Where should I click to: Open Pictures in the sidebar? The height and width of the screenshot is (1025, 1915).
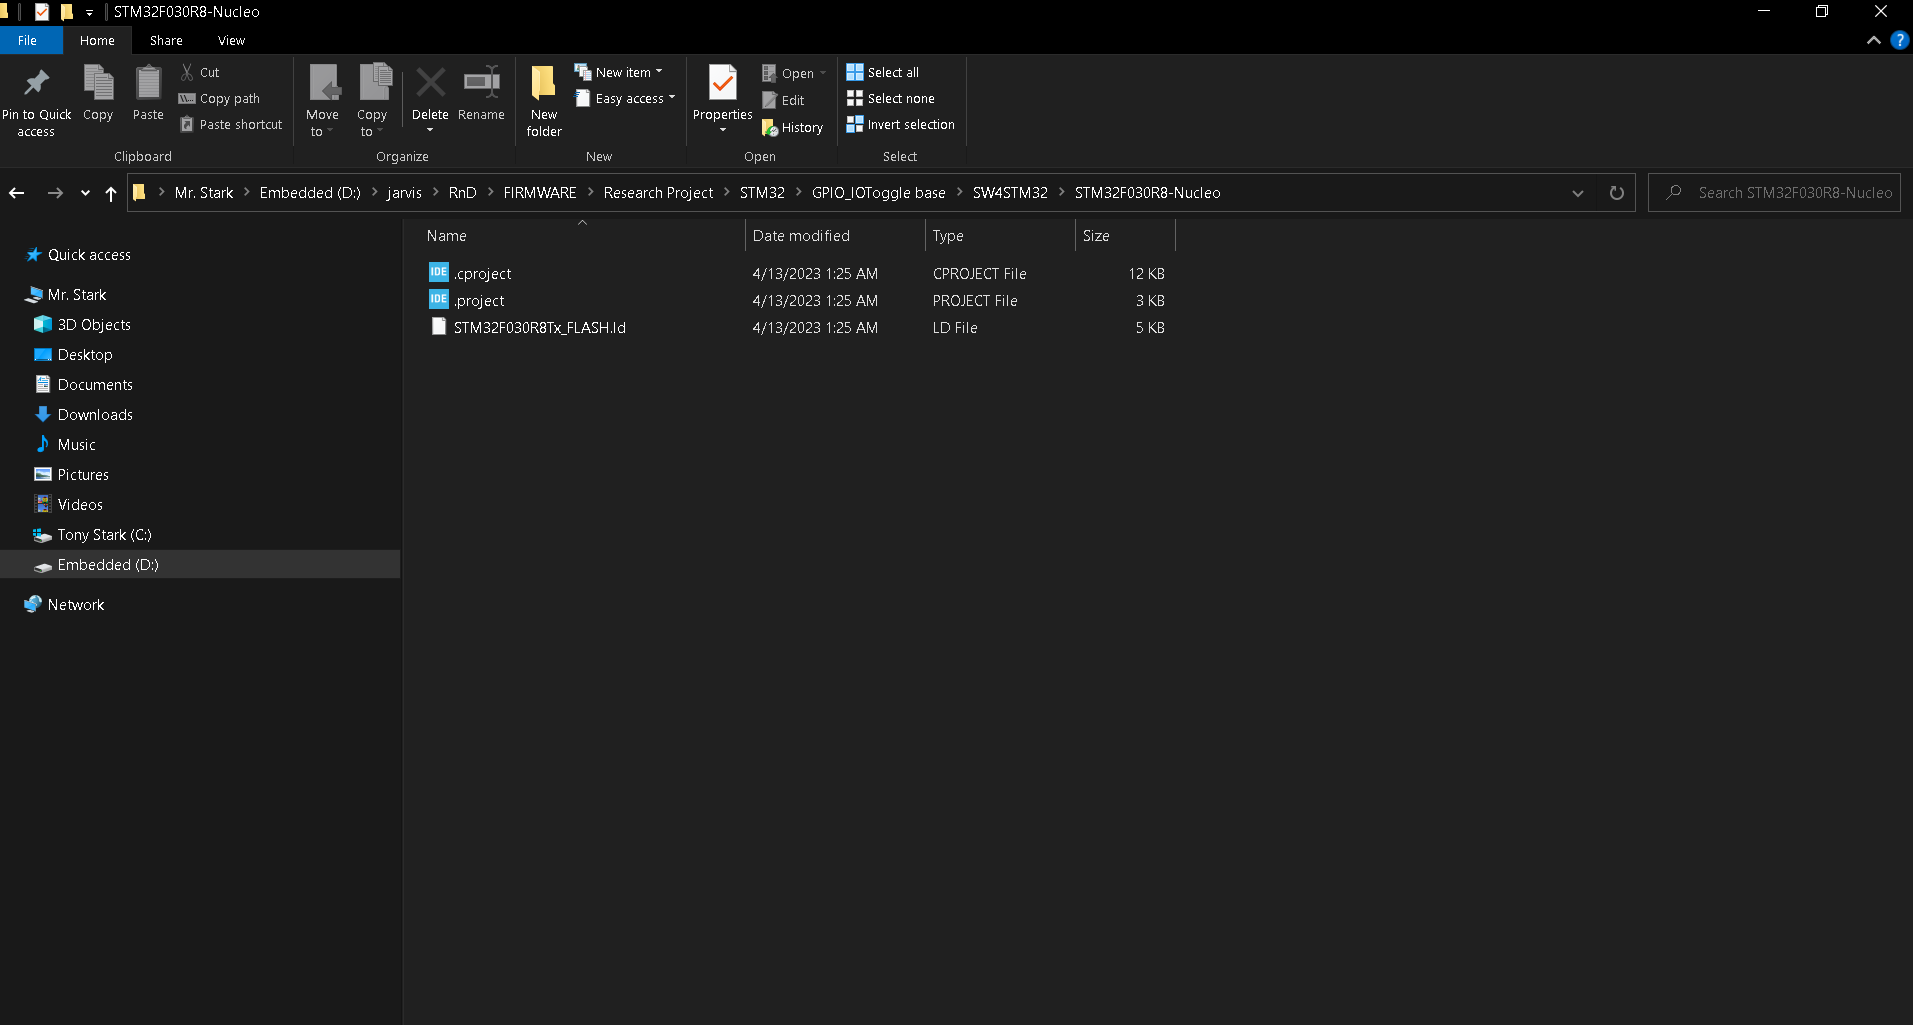click(83, 475)
